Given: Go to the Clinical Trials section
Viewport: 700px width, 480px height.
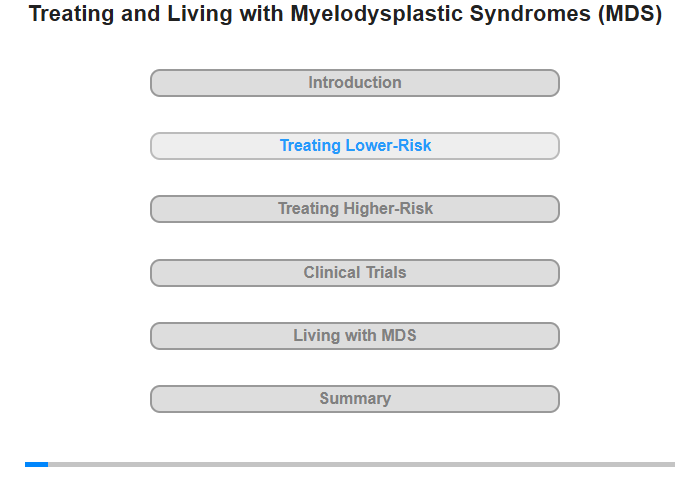Looking at the screenshot, I should pos(354,273).
